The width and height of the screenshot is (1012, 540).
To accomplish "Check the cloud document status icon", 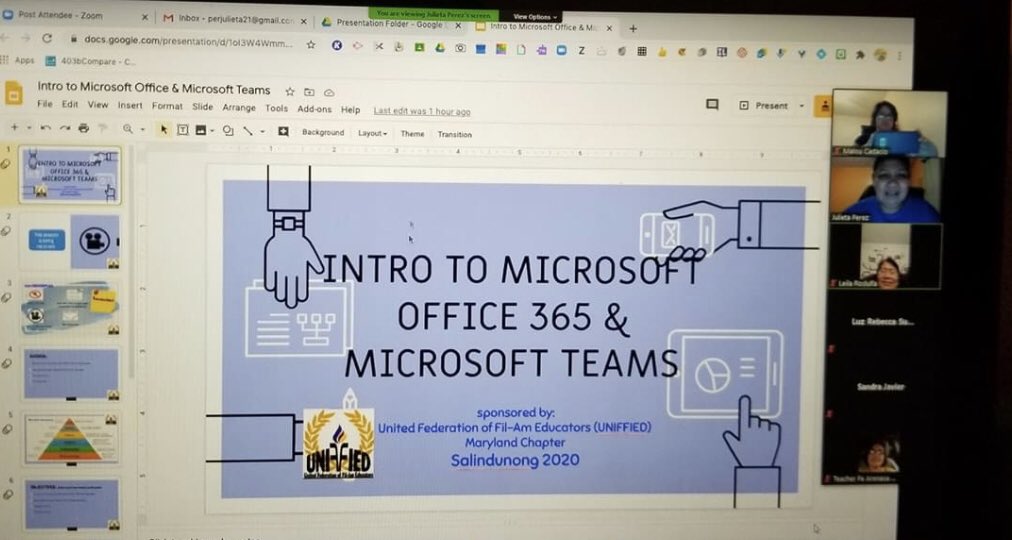I will (x=329, y=92).
